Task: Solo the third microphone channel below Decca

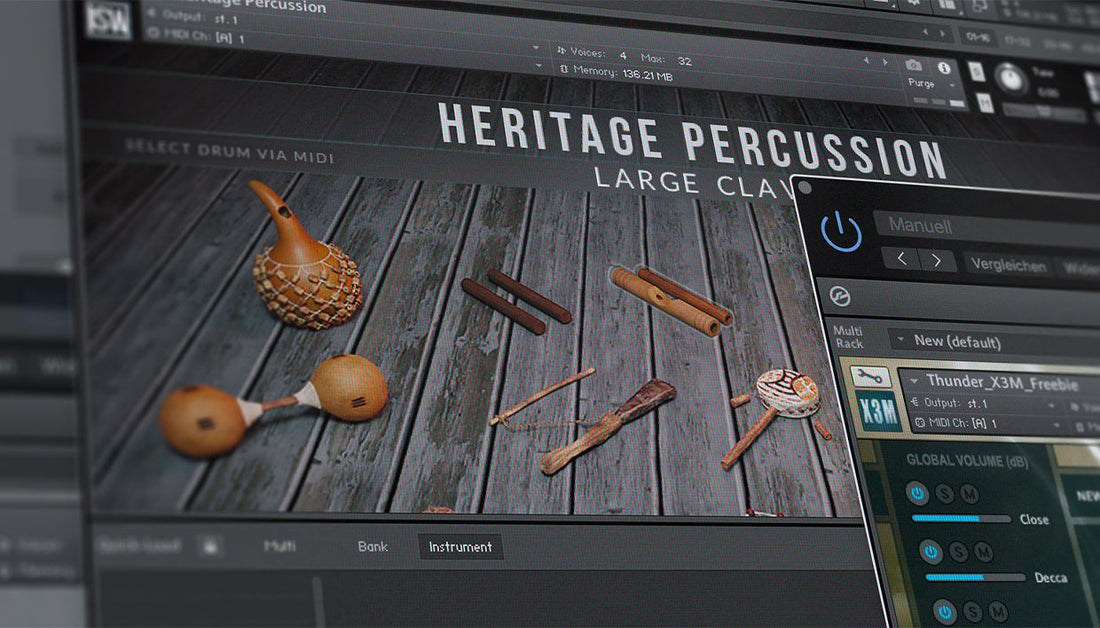Action: [x=972, y=612]
